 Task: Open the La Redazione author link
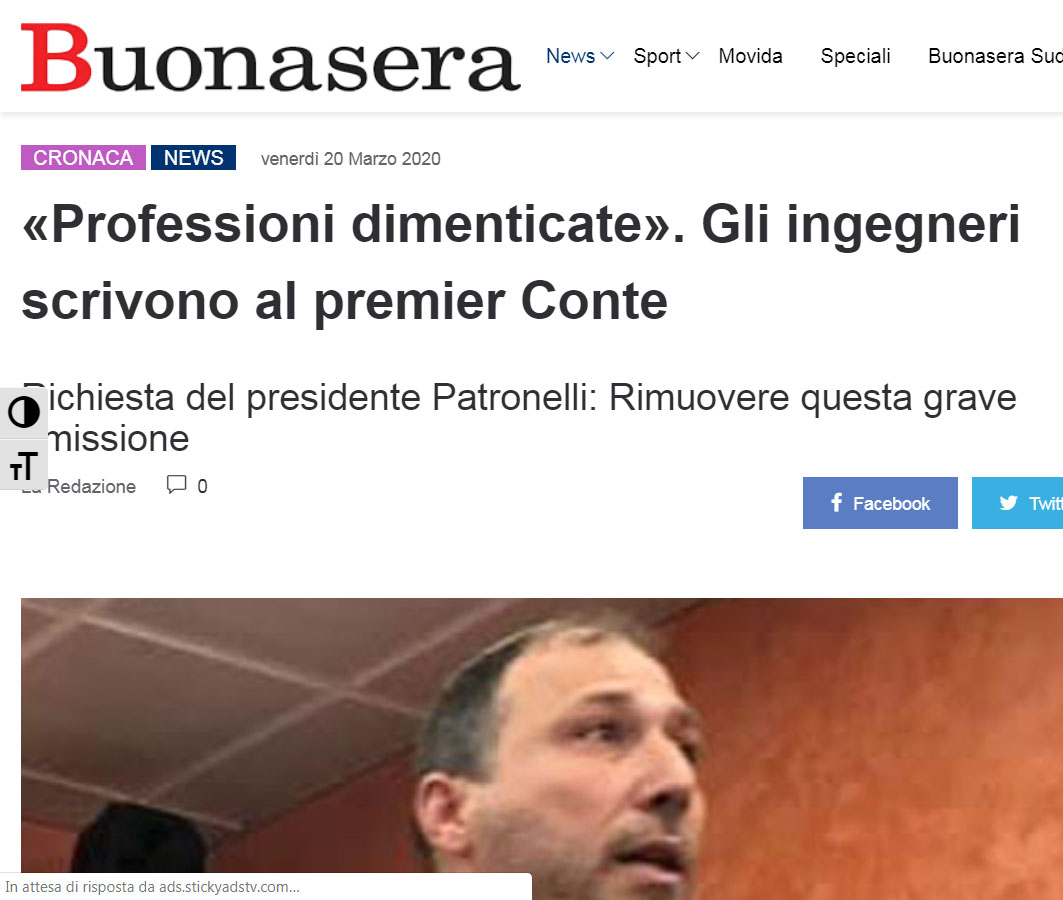click(x=79, y=486)
